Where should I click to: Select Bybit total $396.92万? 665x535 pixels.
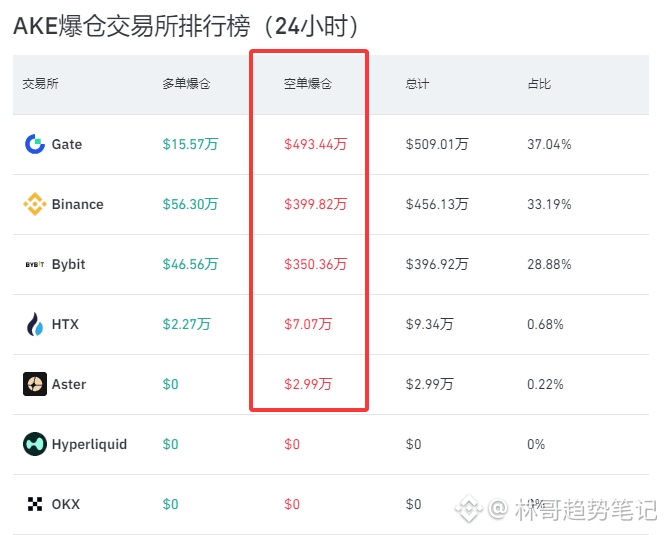pos(437,264)
